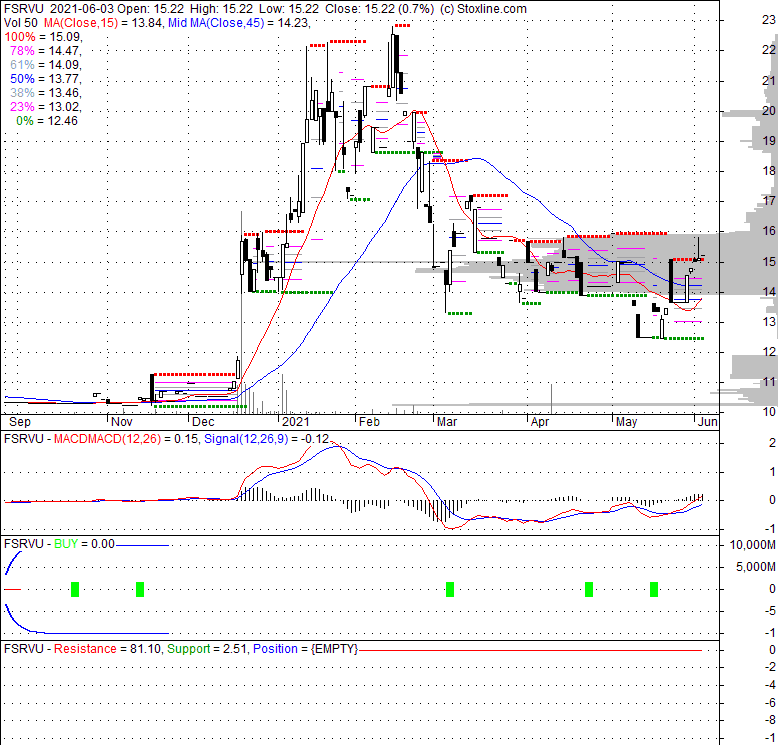This screenshot has height=745, width=780.
Task: Click the price axis label 20
Action: tap(769, 110)
